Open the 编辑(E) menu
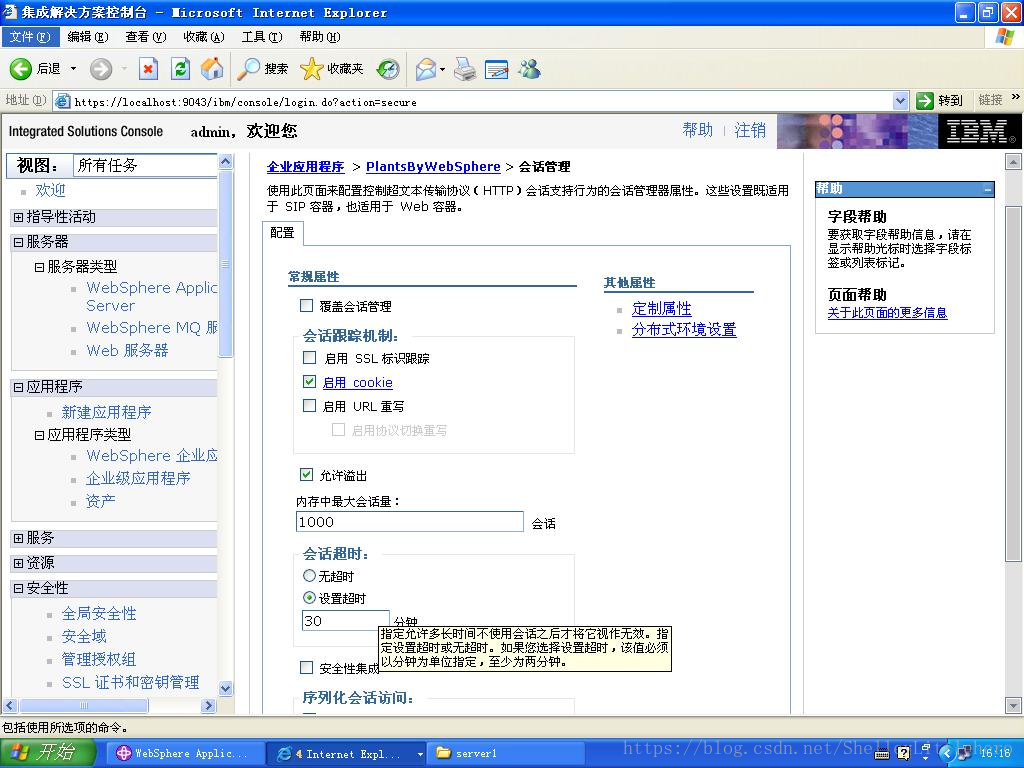The image size is (1024, 768). point(88,37)
